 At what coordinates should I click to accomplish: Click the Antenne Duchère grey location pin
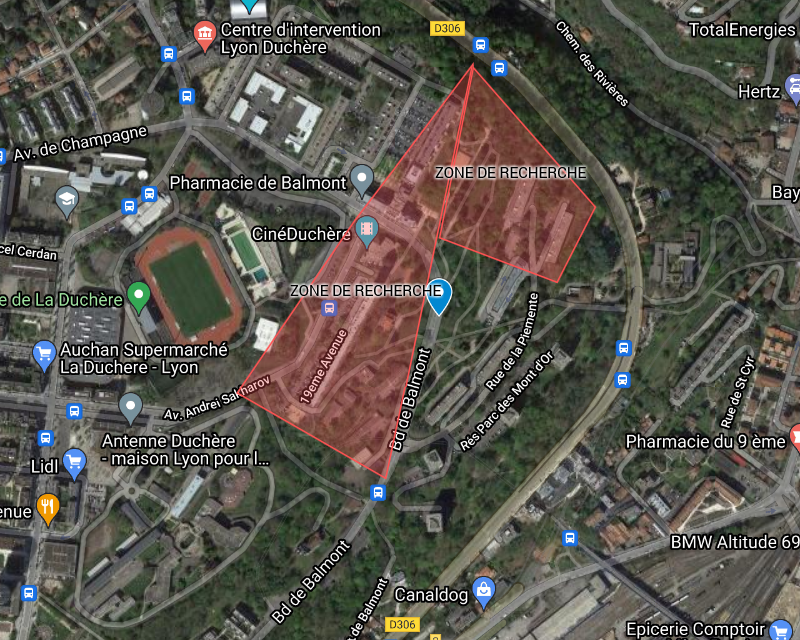pos(131,408)
